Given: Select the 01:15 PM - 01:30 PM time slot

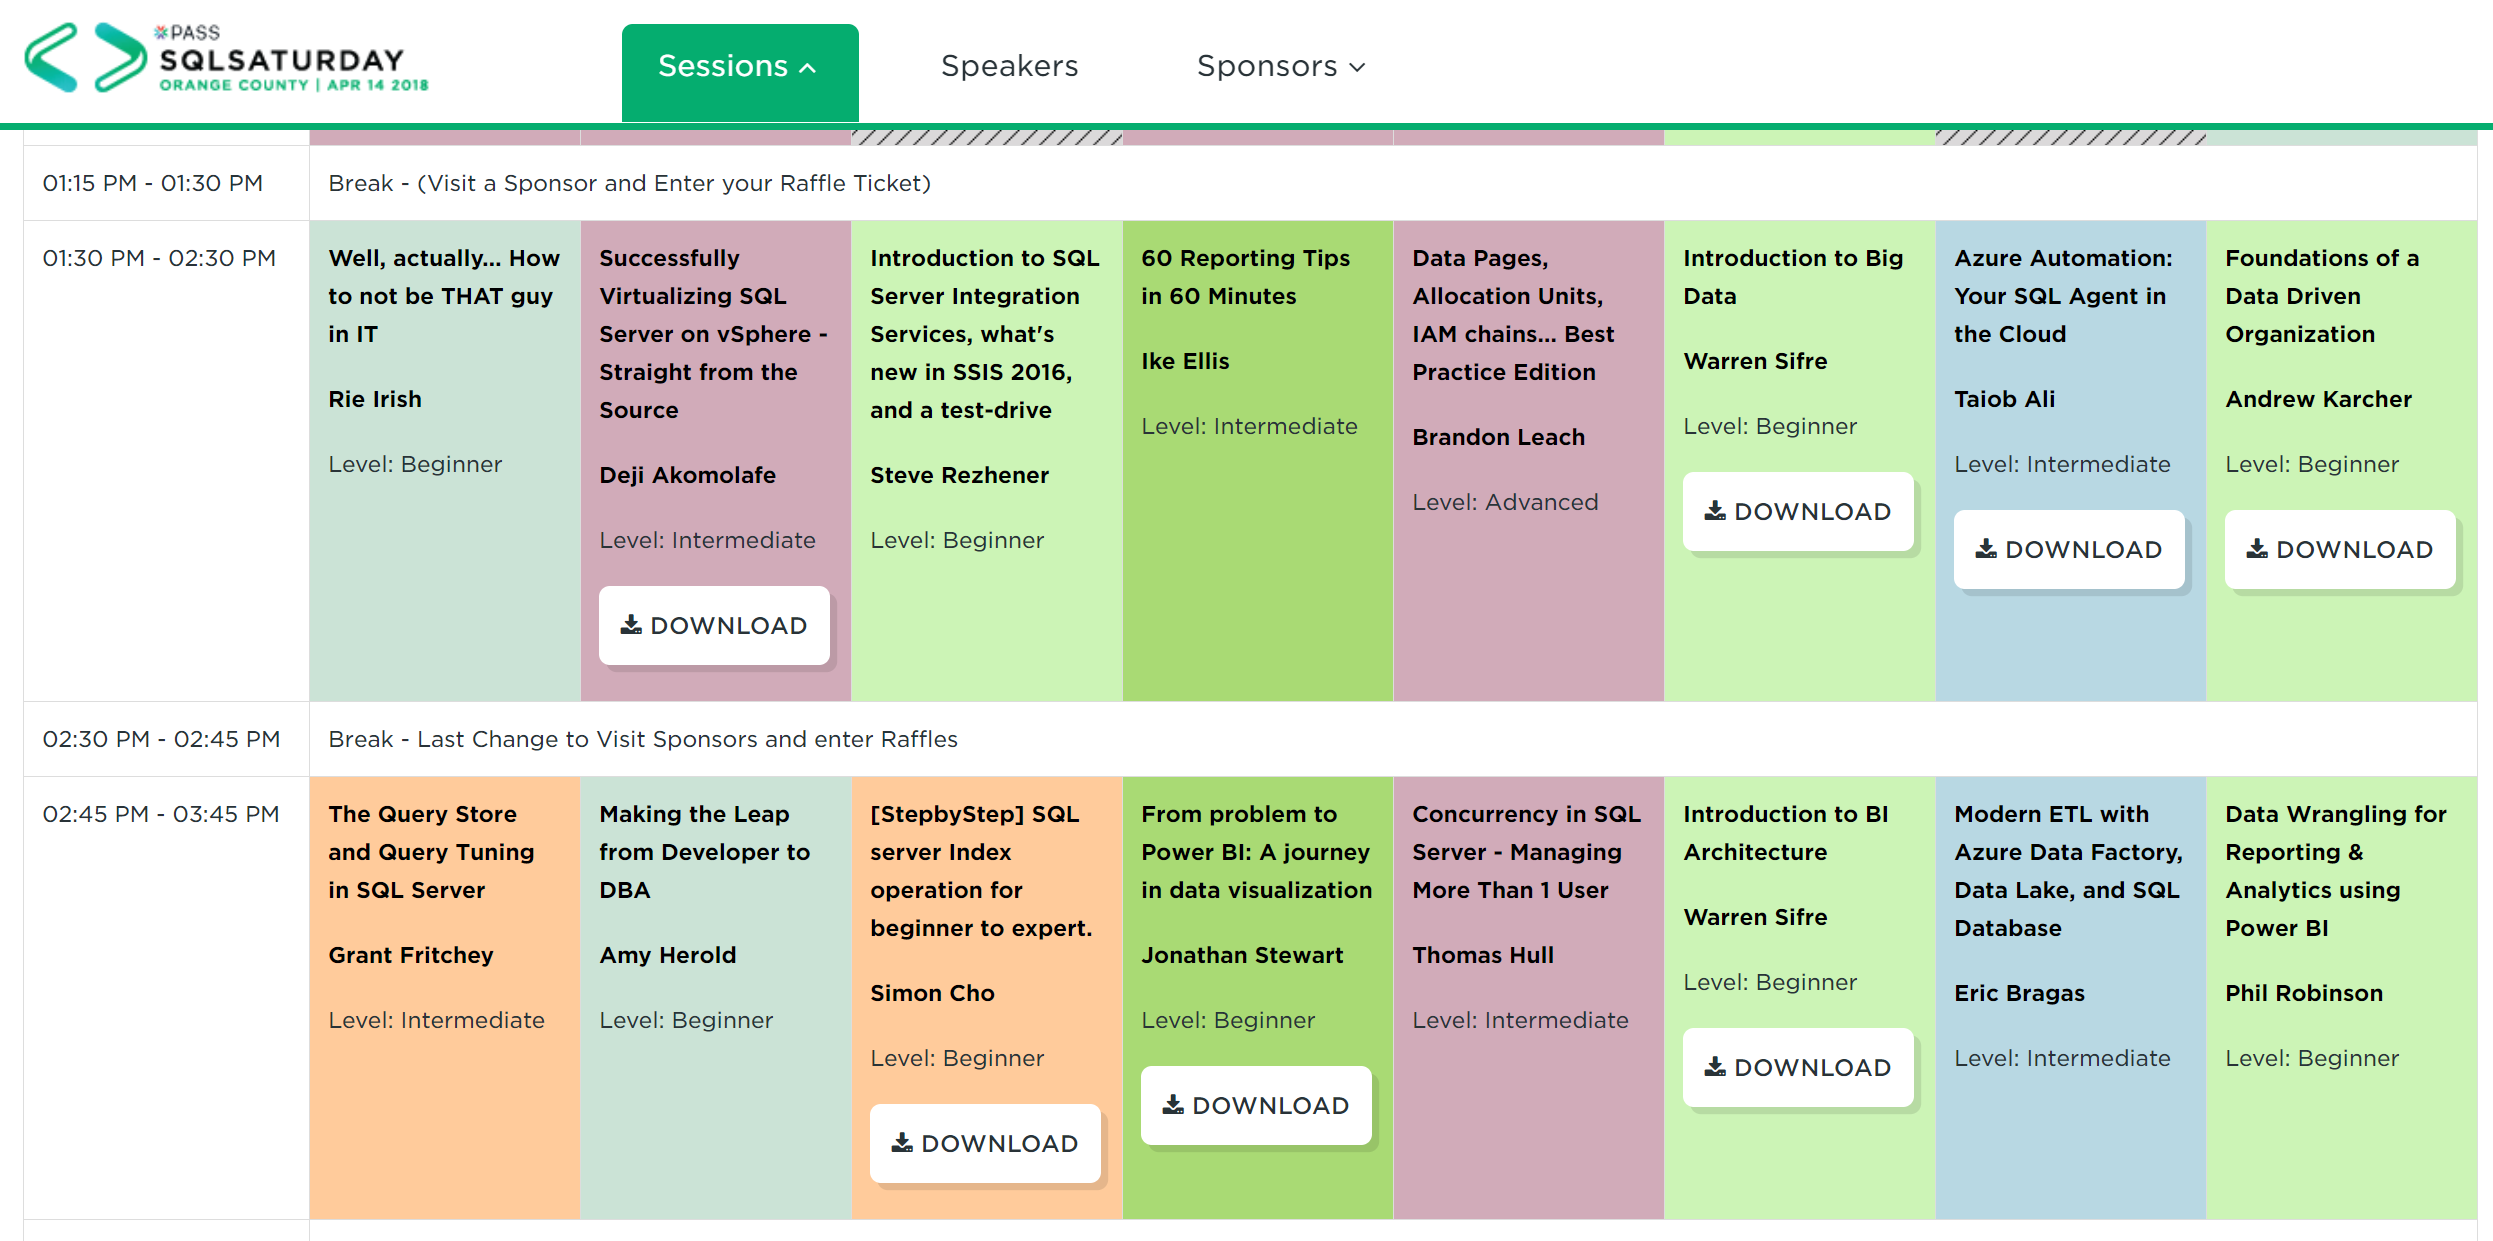Looking at the screenshot, I should [153, 183].
